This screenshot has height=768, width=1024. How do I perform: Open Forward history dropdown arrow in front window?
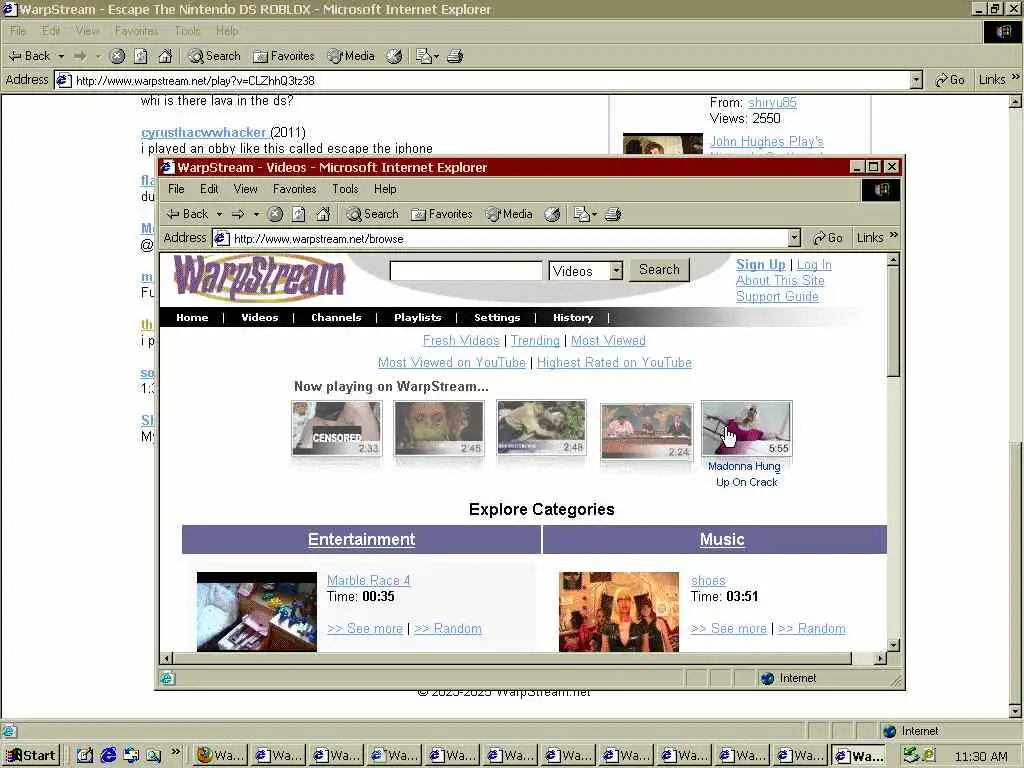(256, 214)
